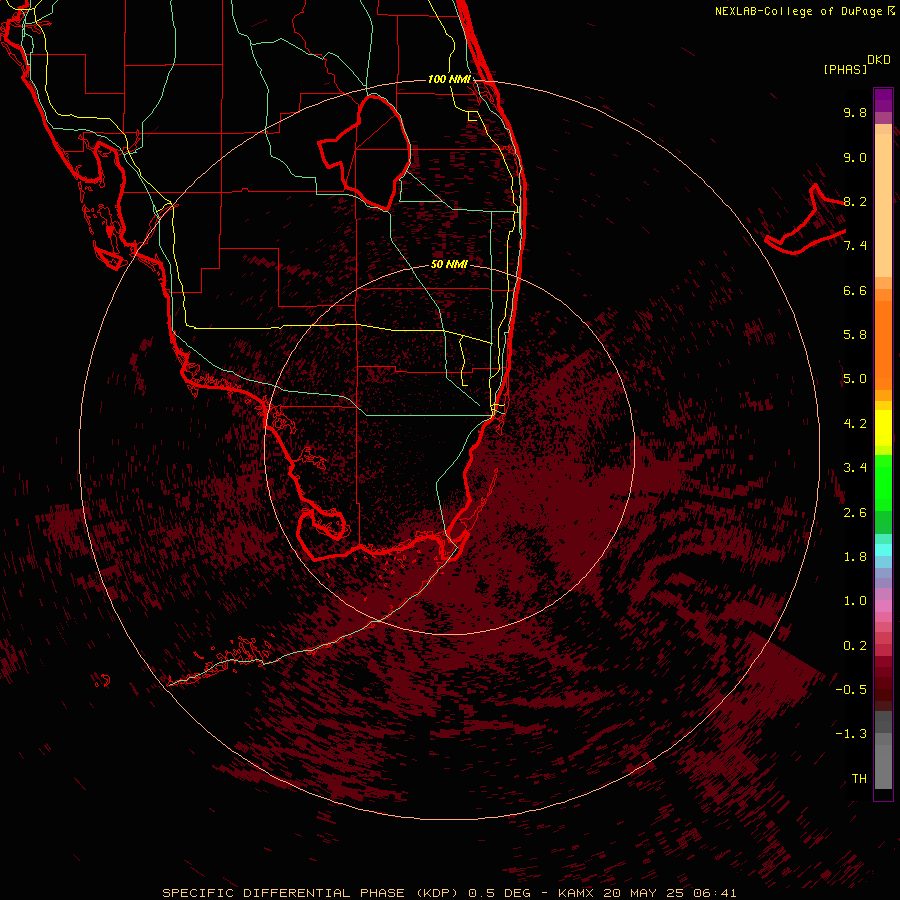Click the 8.2 color scale value

[855, 201]
